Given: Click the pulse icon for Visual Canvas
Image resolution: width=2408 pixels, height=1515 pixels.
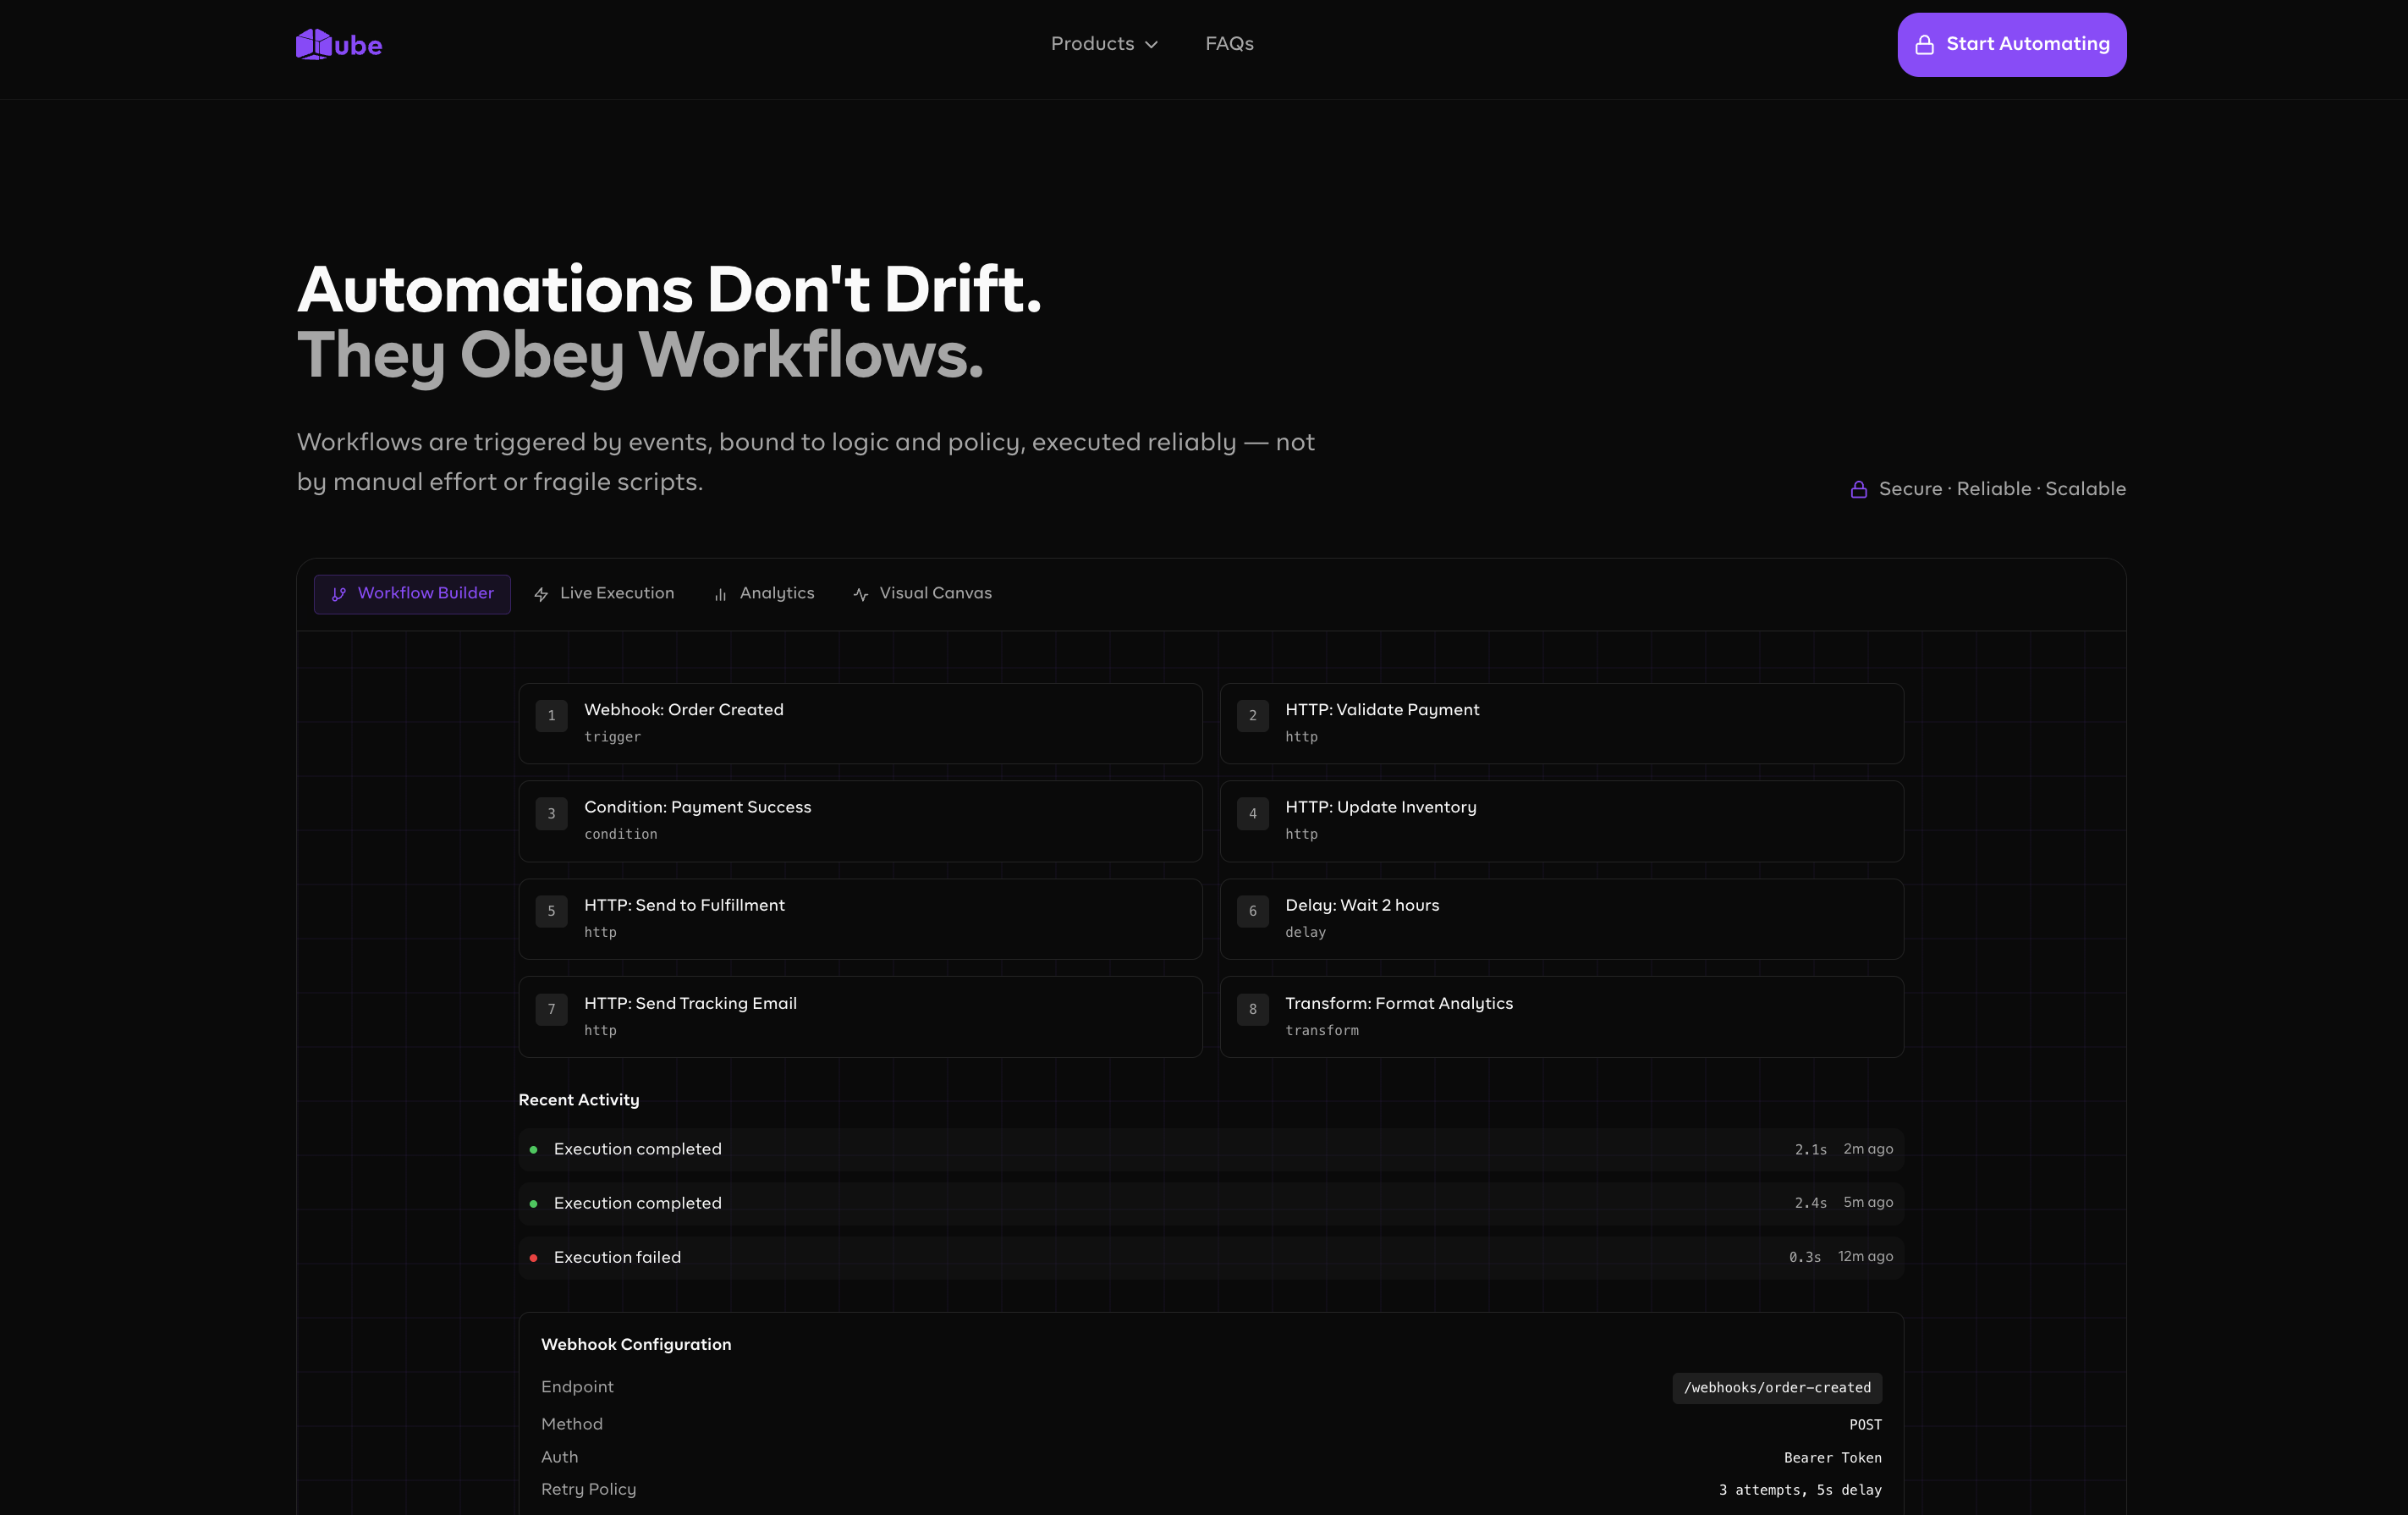Looking at the screenshot, I should click(860, 594).
